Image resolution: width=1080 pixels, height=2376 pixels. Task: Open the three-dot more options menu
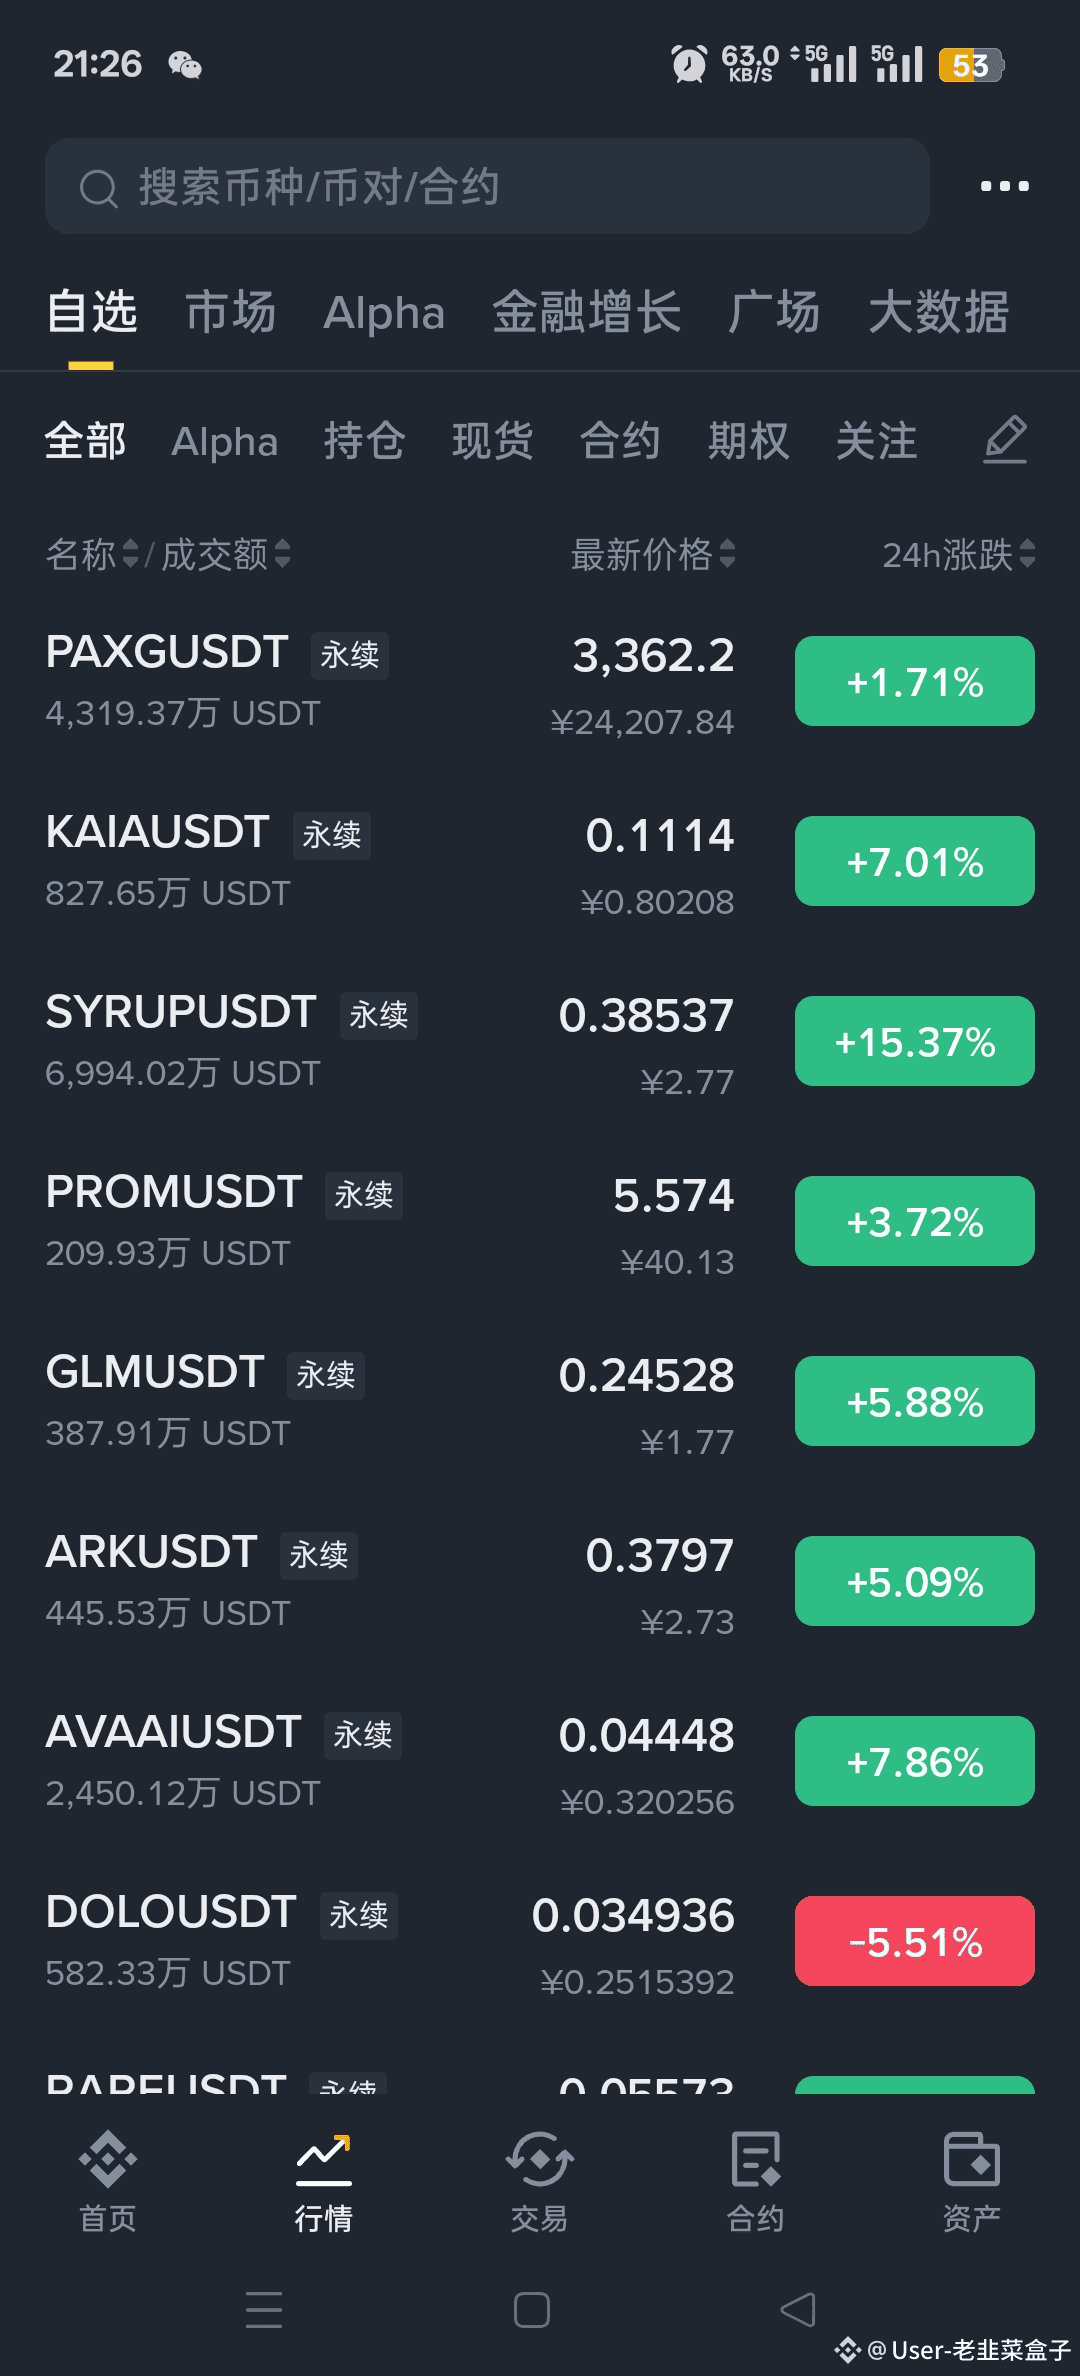tap(1004, 186)
